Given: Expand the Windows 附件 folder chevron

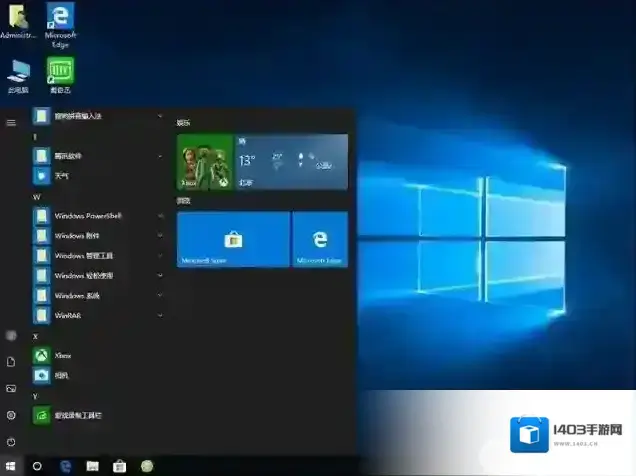Looking at the screenshot, I should pos(160,235).
